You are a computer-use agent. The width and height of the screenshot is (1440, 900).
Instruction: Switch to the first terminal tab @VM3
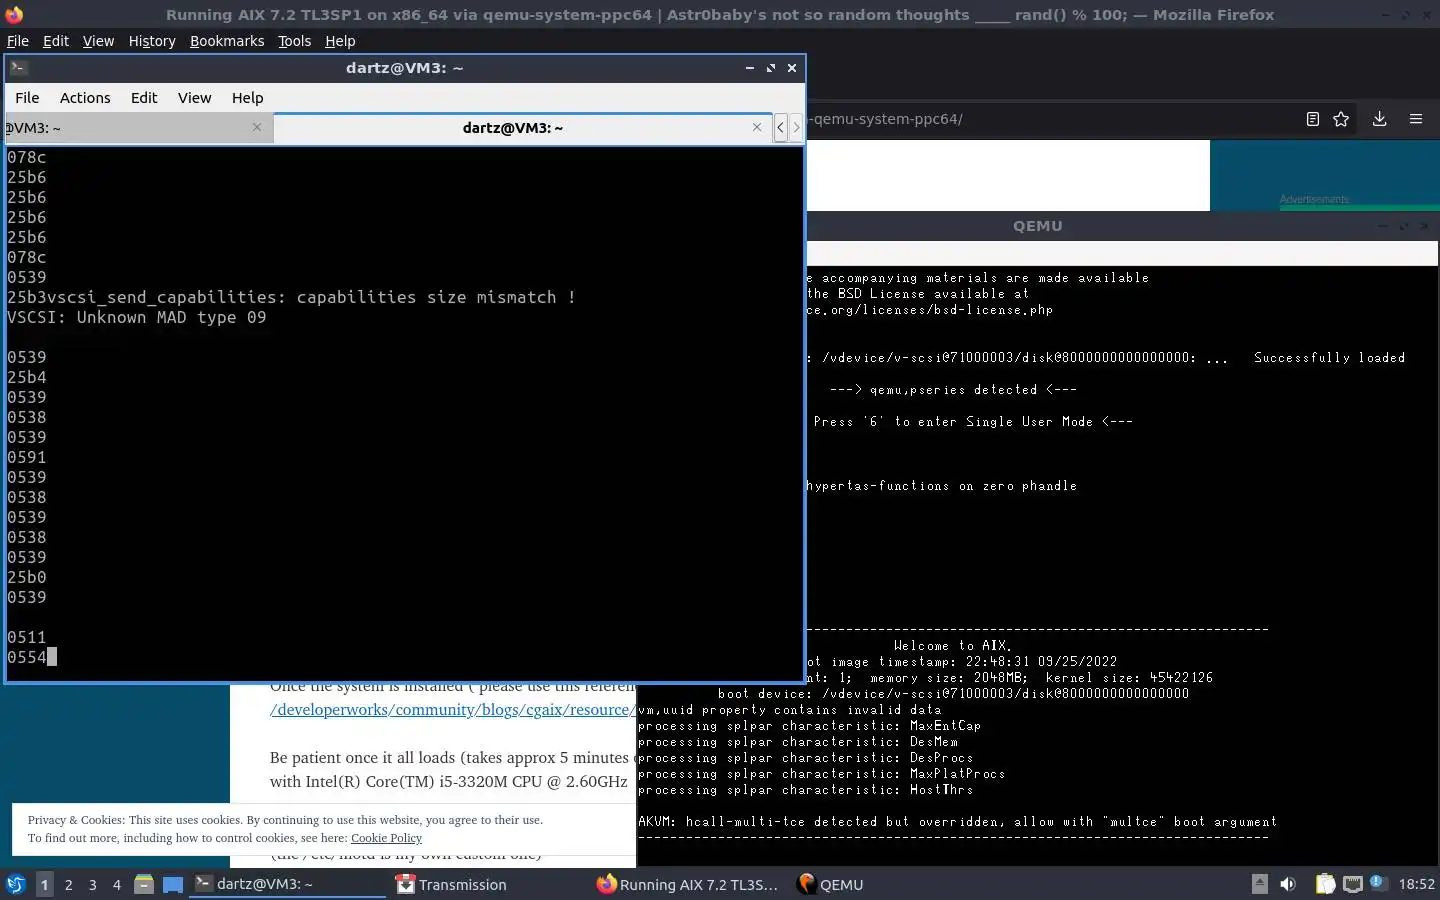(138, 127)
